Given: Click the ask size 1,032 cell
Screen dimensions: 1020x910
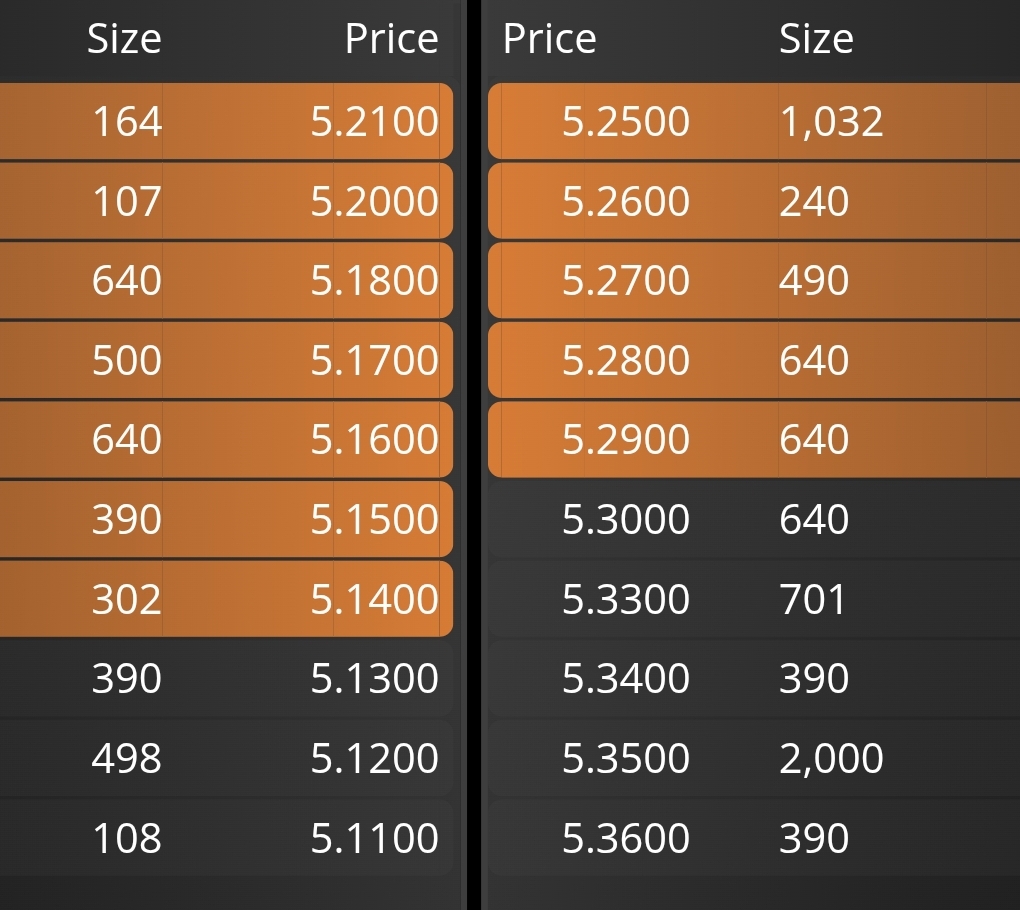Looking at the screenshot, I should tap(831, 122).
